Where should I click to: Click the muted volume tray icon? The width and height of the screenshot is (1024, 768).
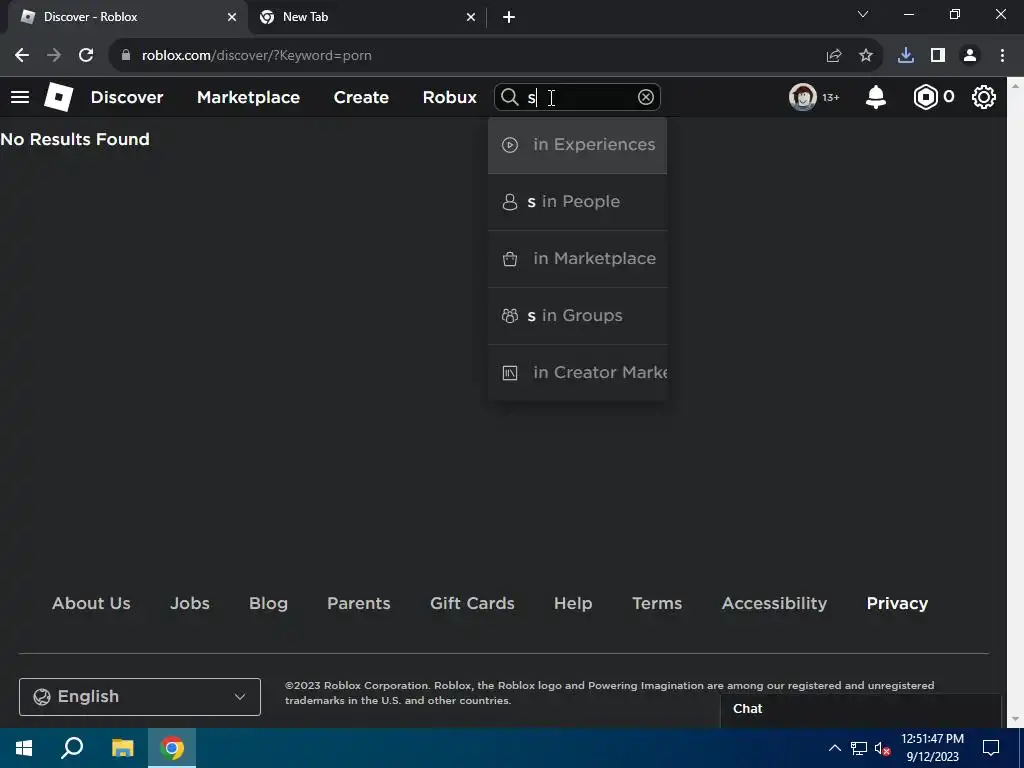point(882,748)
